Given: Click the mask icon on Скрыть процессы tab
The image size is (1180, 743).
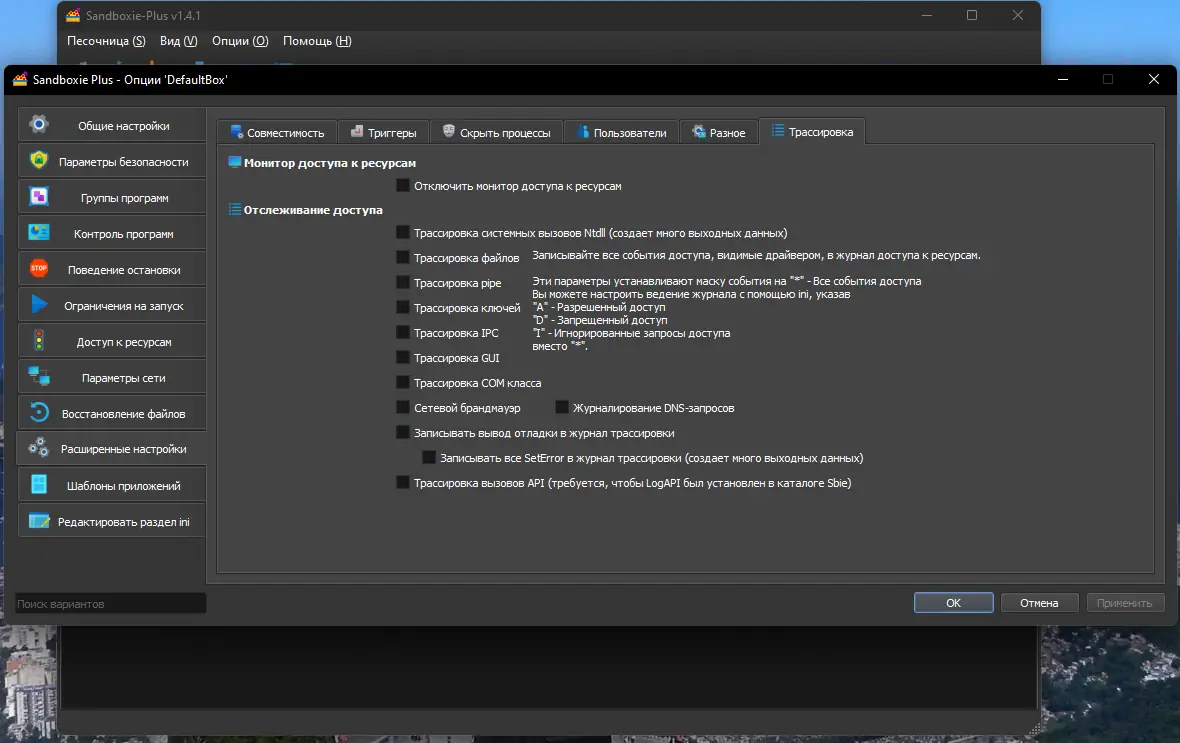Looking at the screenshot, I should point(449,131).
